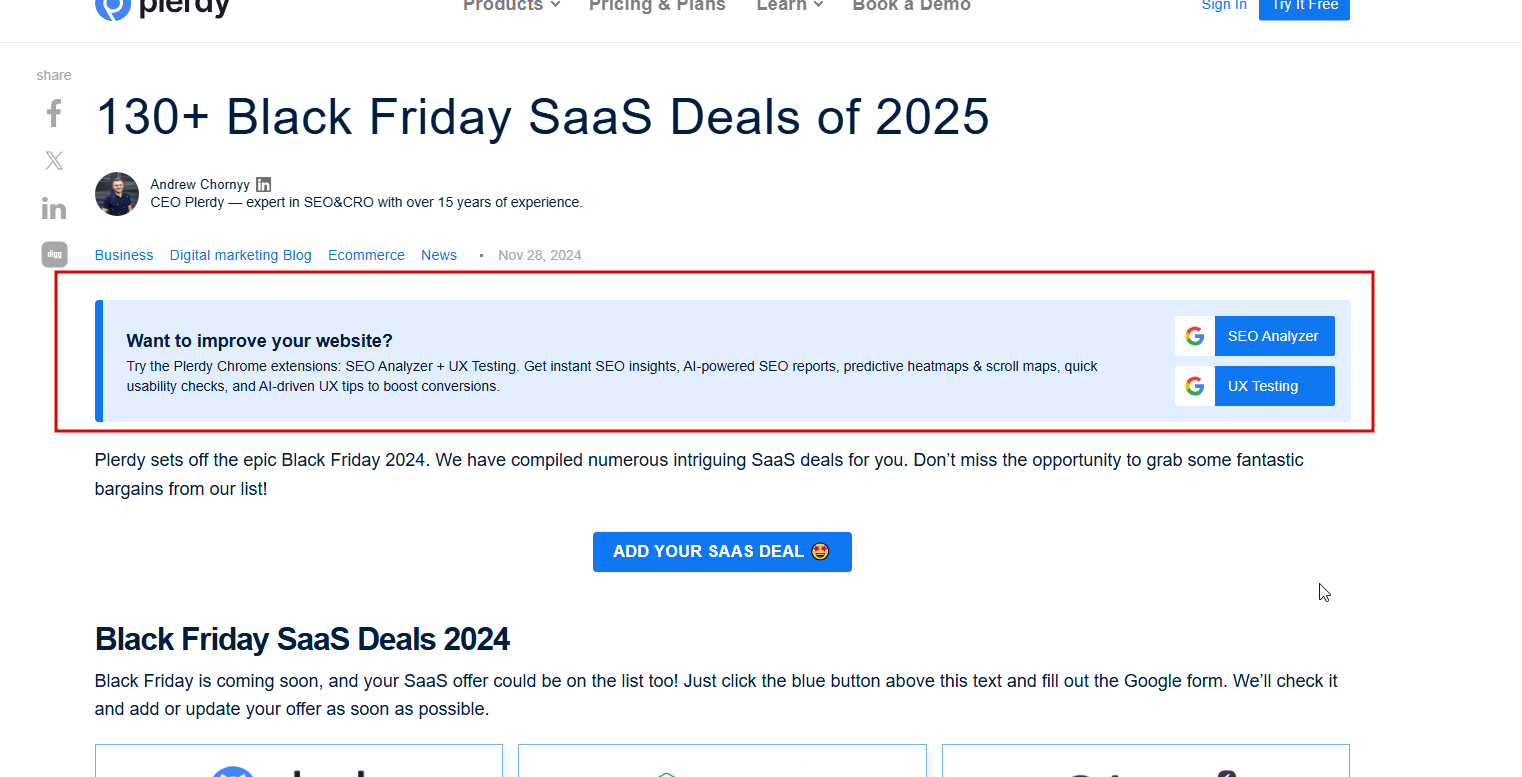Click Andrew Chornyy's author avatar
1522x777 pixels.
coord(117,194)
